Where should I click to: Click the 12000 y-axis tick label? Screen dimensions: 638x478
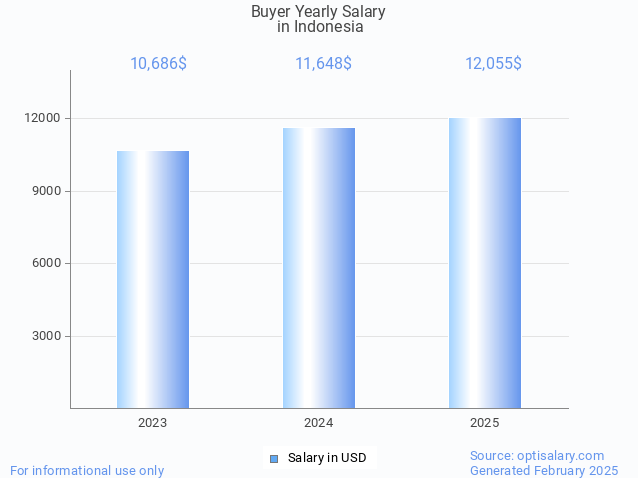pos(42,118)
